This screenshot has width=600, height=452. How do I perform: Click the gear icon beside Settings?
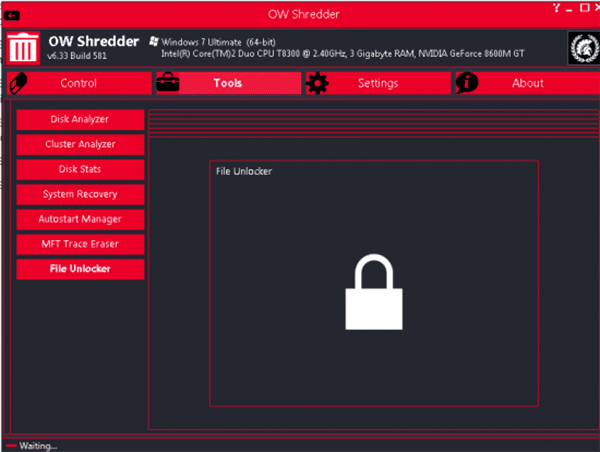317,83
